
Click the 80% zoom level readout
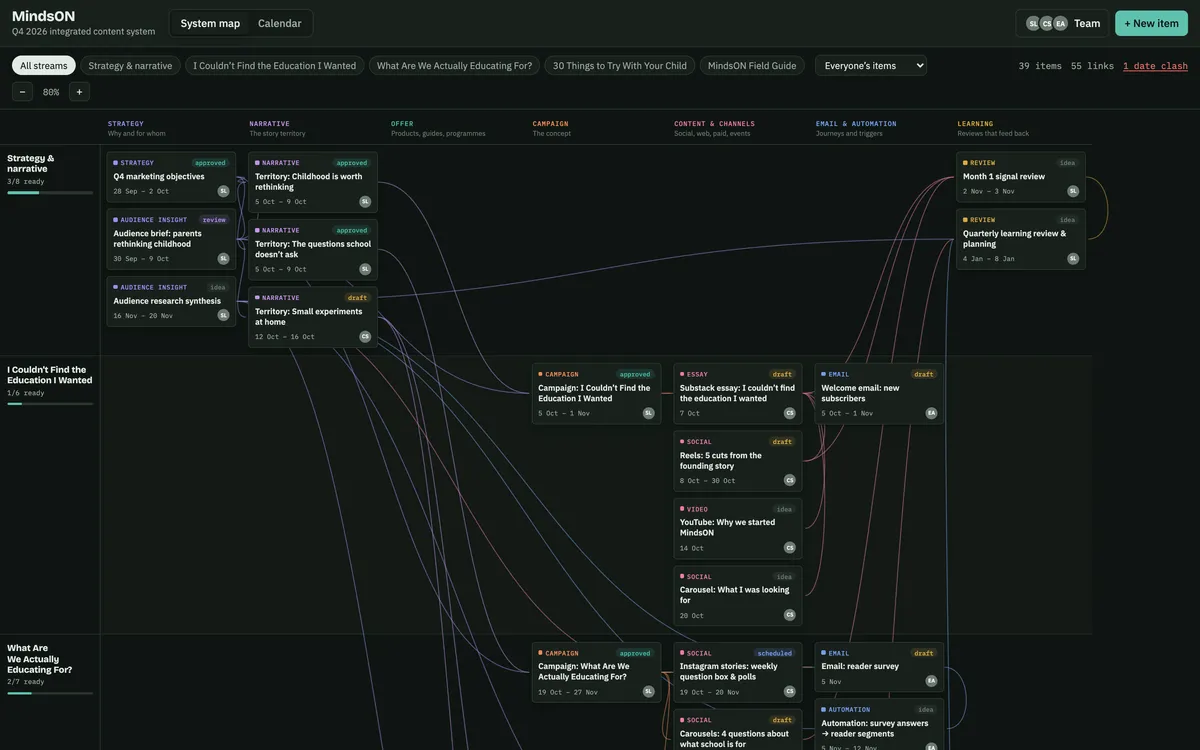pos(51,92)
